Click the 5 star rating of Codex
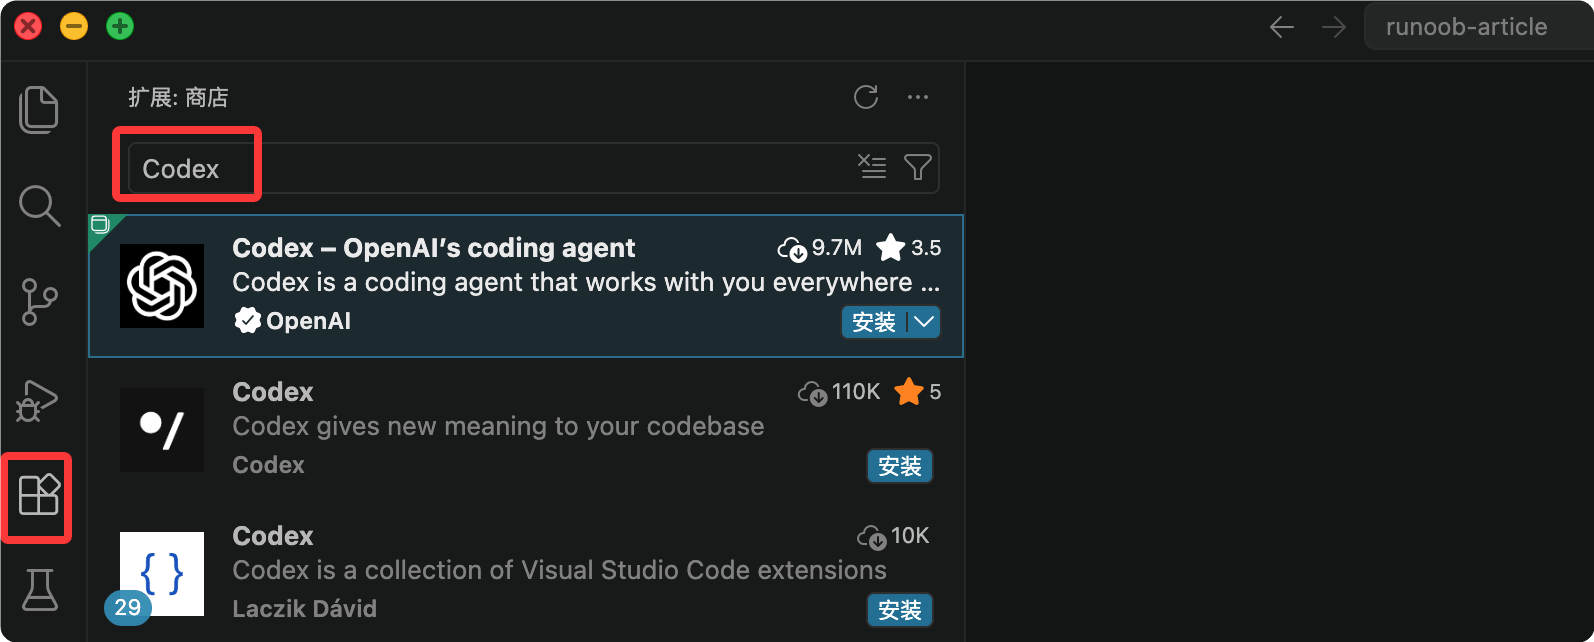Image resolution: width=1594 pixels, height=642 pixels. [918, 392]
